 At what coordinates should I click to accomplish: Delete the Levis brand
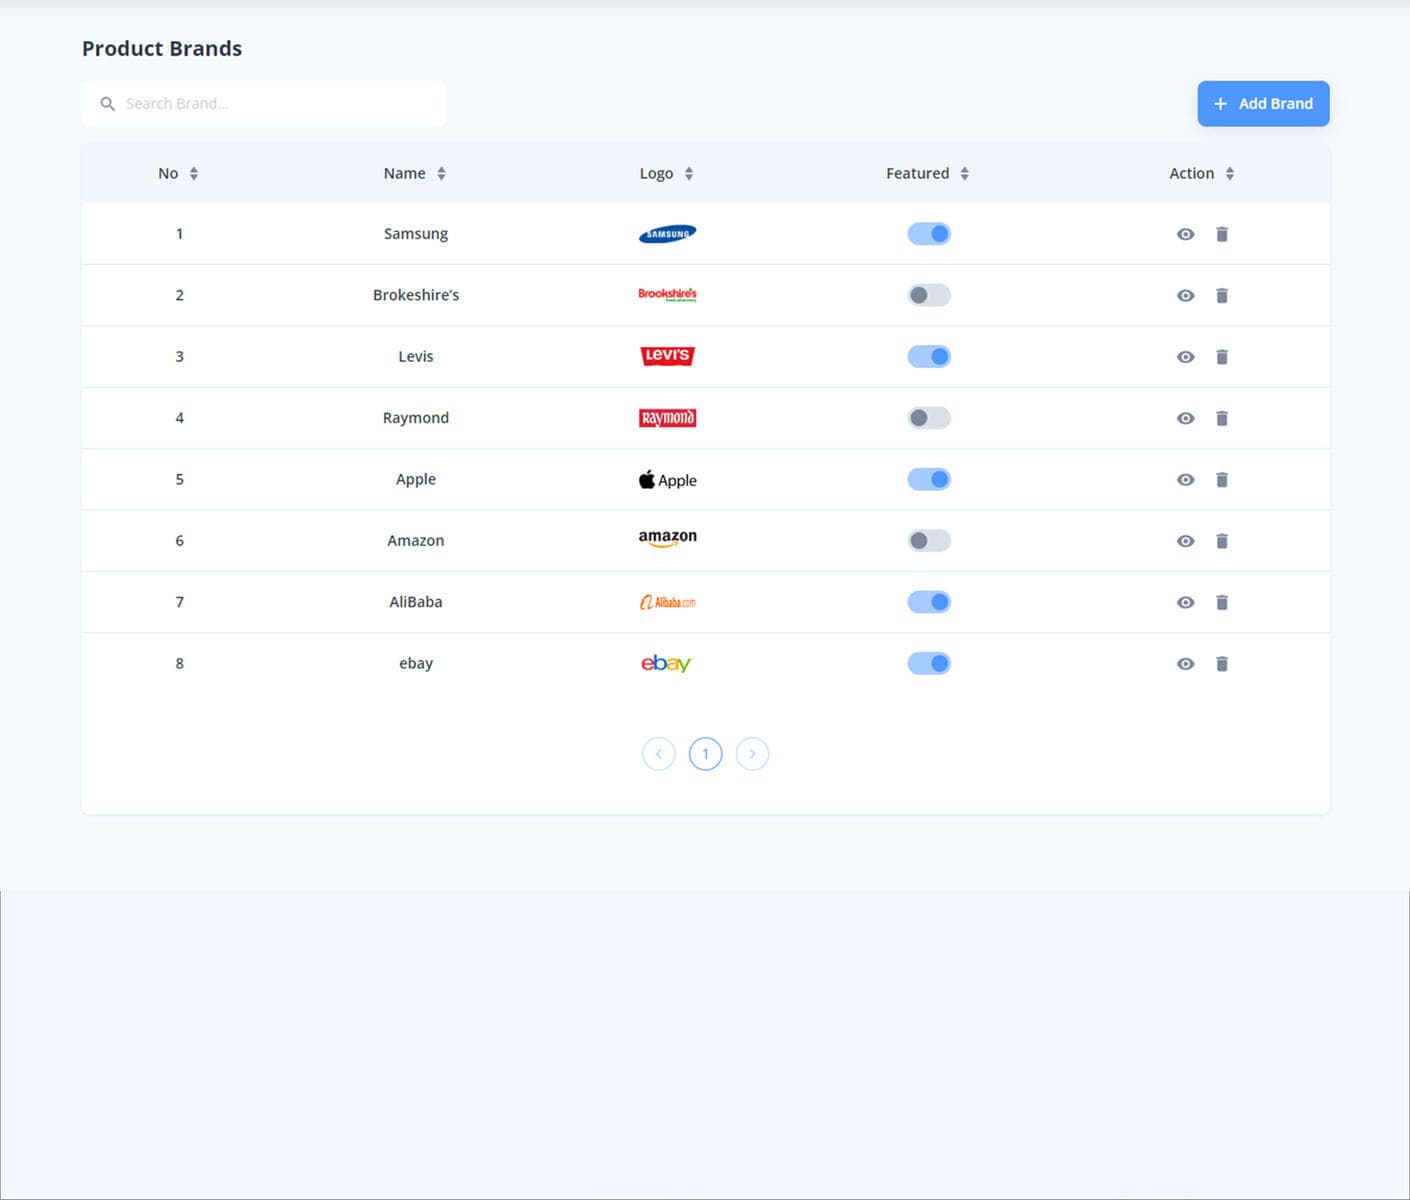click(1222, 356)
